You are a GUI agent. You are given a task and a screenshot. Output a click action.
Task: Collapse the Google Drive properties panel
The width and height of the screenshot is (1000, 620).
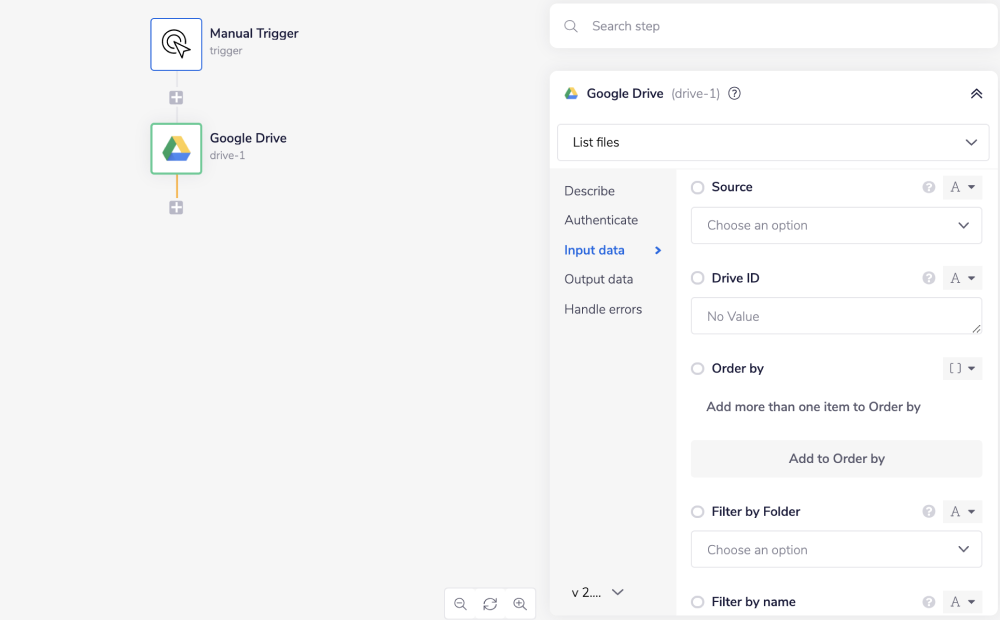click(976, 94)
